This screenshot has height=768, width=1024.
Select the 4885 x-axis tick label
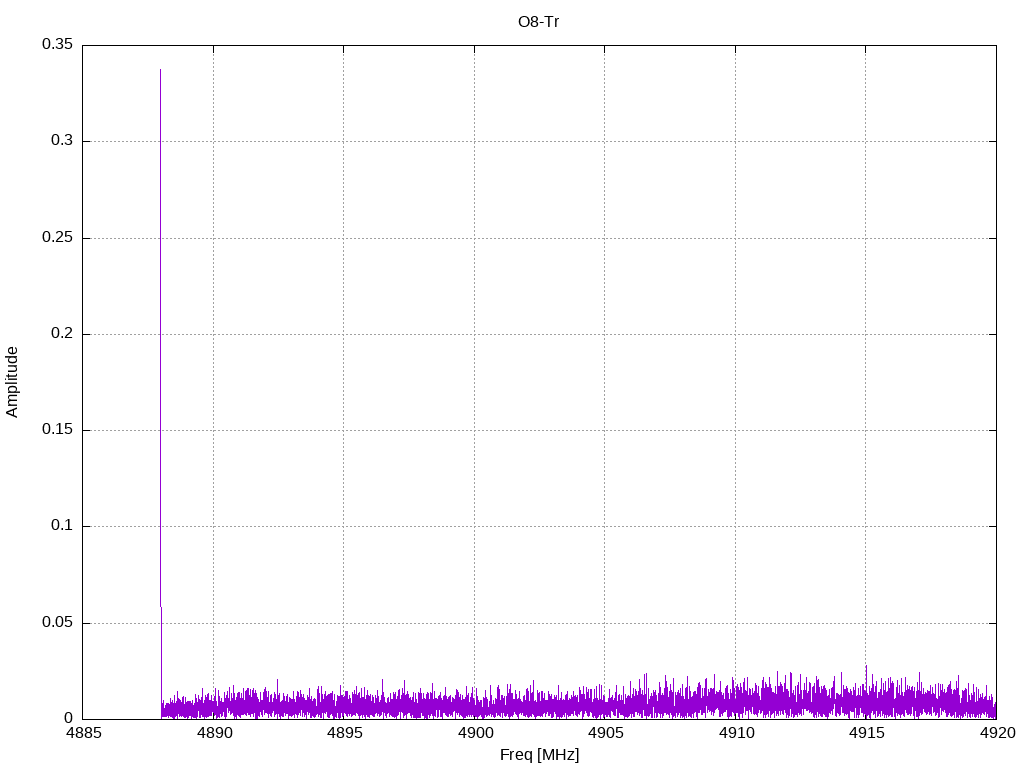pos(83,734)
